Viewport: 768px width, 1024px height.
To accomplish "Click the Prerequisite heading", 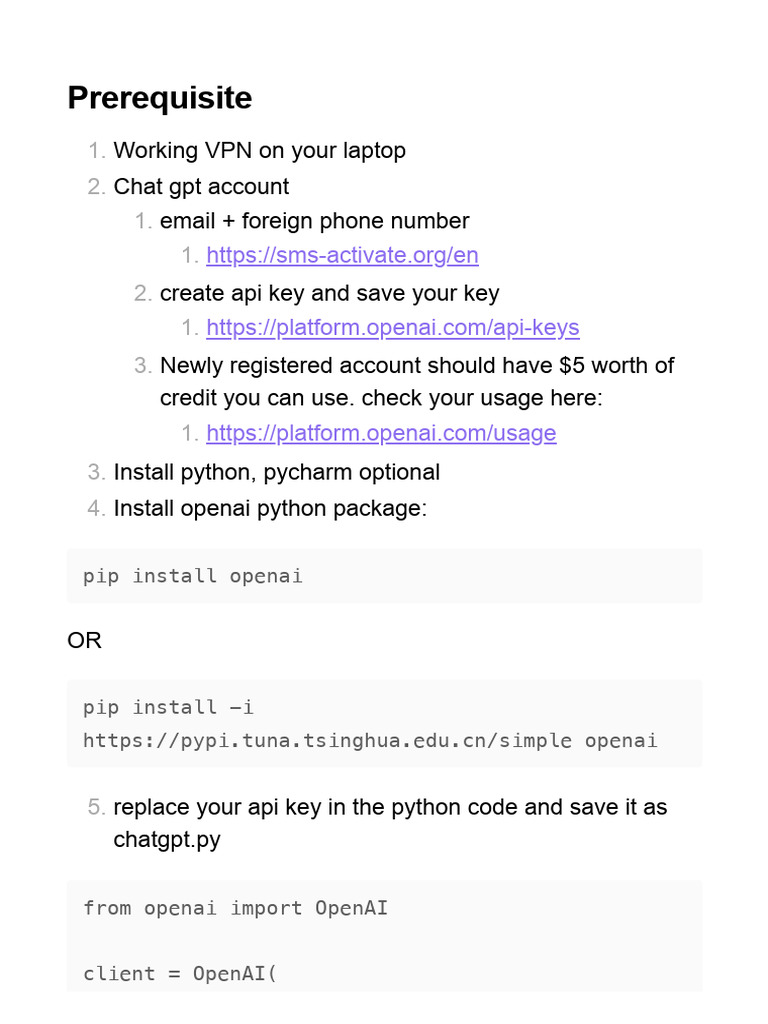I will [x=160, y=98].
